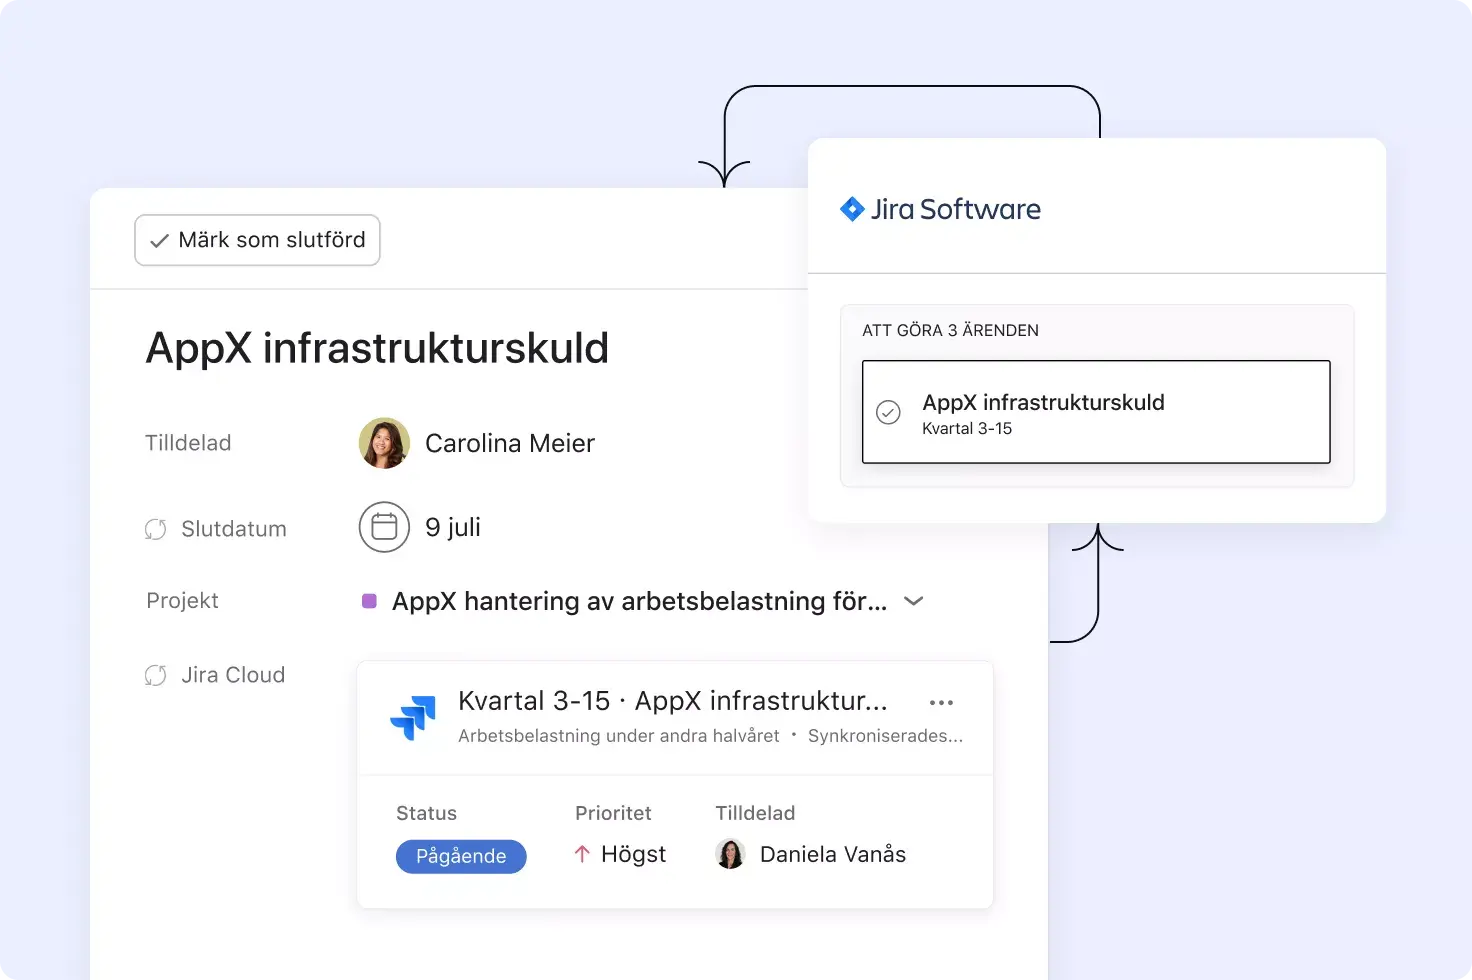Click the sync icon next to Jira Cloud
Image resolution: width=1472 pixels, height=980 pixels.
point(156,675)
